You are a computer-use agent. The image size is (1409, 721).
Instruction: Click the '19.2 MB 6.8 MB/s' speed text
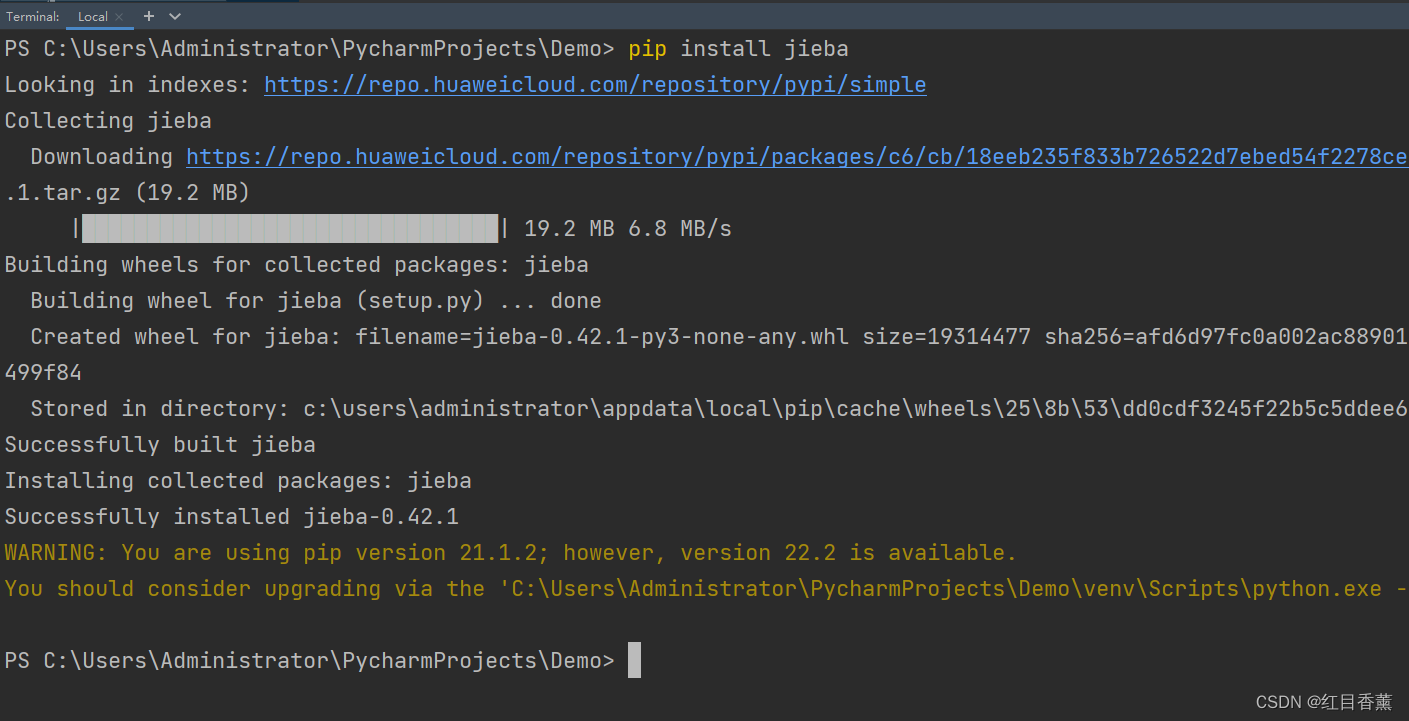[625, 228]
